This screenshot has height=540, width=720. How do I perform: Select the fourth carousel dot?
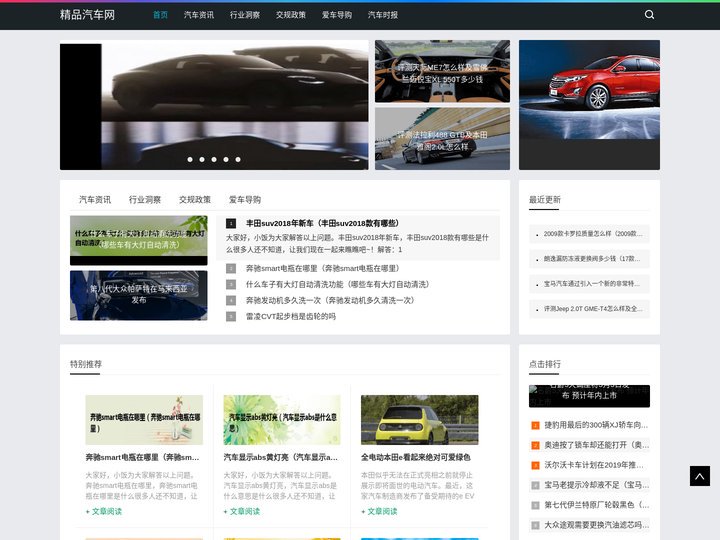(x=226, y=159)
